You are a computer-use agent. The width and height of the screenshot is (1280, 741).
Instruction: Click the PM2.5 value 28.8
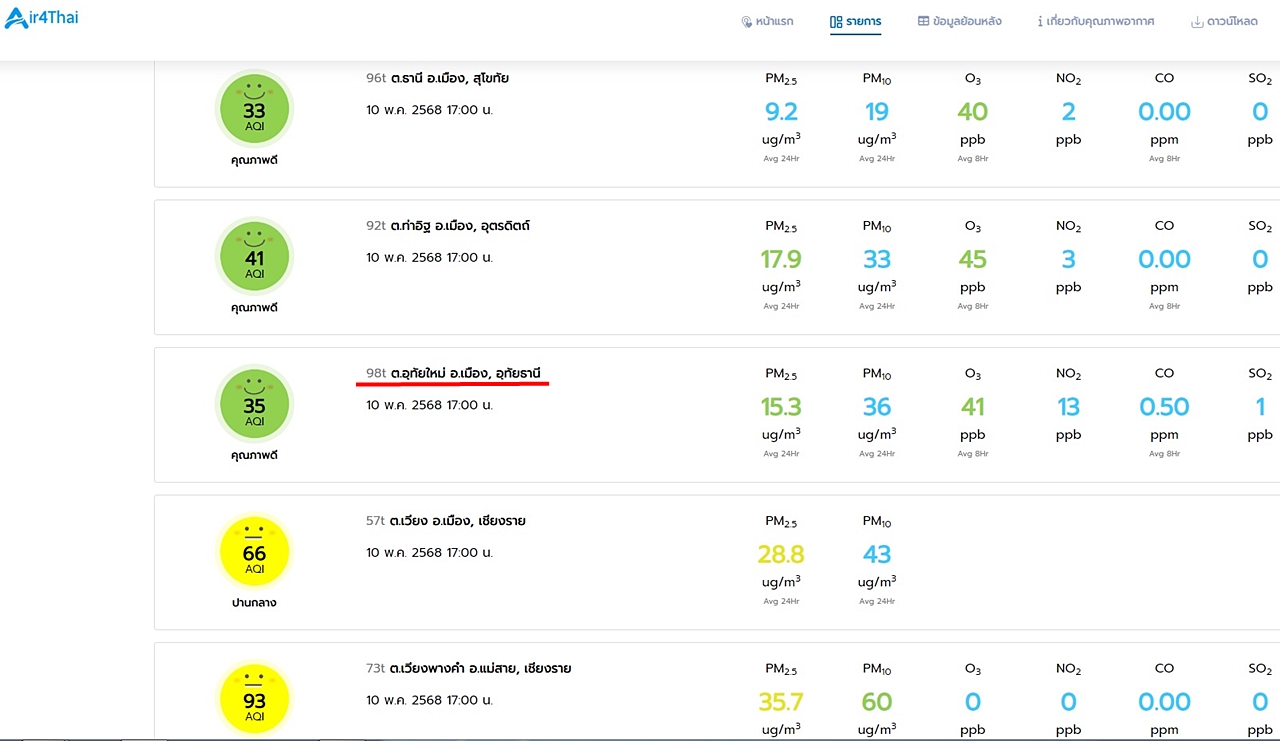[x=781, y=554]
